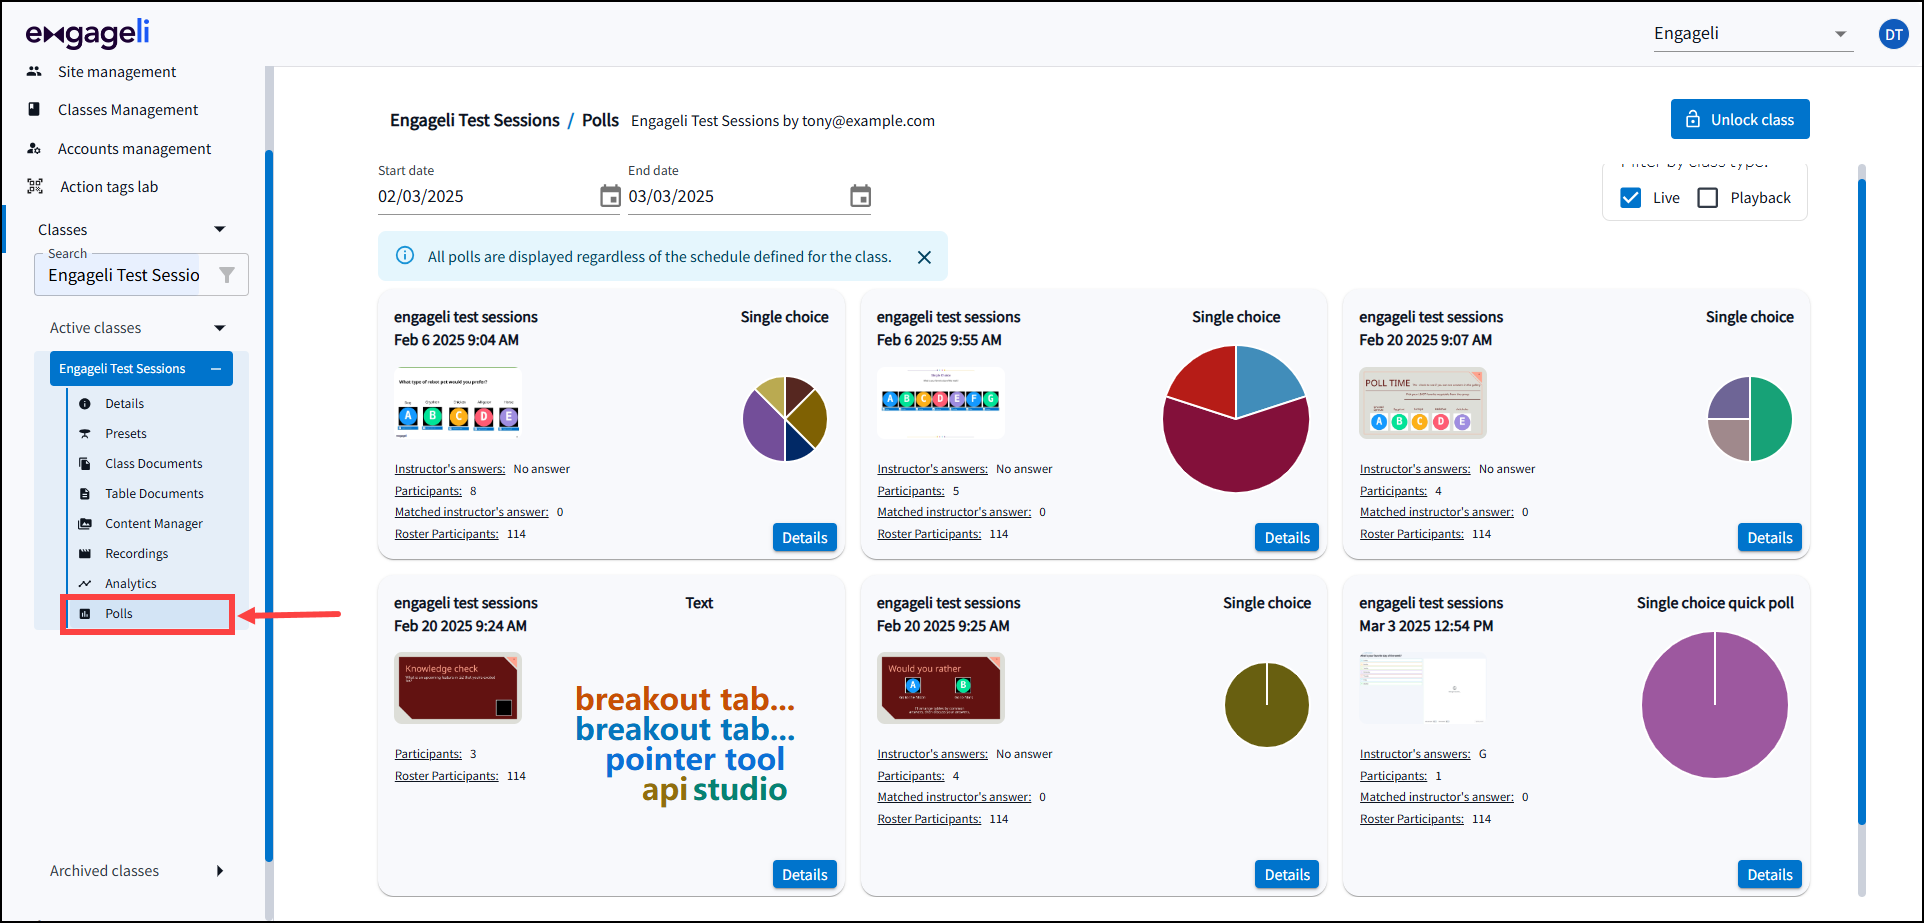Click the Accounts management icon
This screenshot has width=1924, height=923.
click(34, 148)
